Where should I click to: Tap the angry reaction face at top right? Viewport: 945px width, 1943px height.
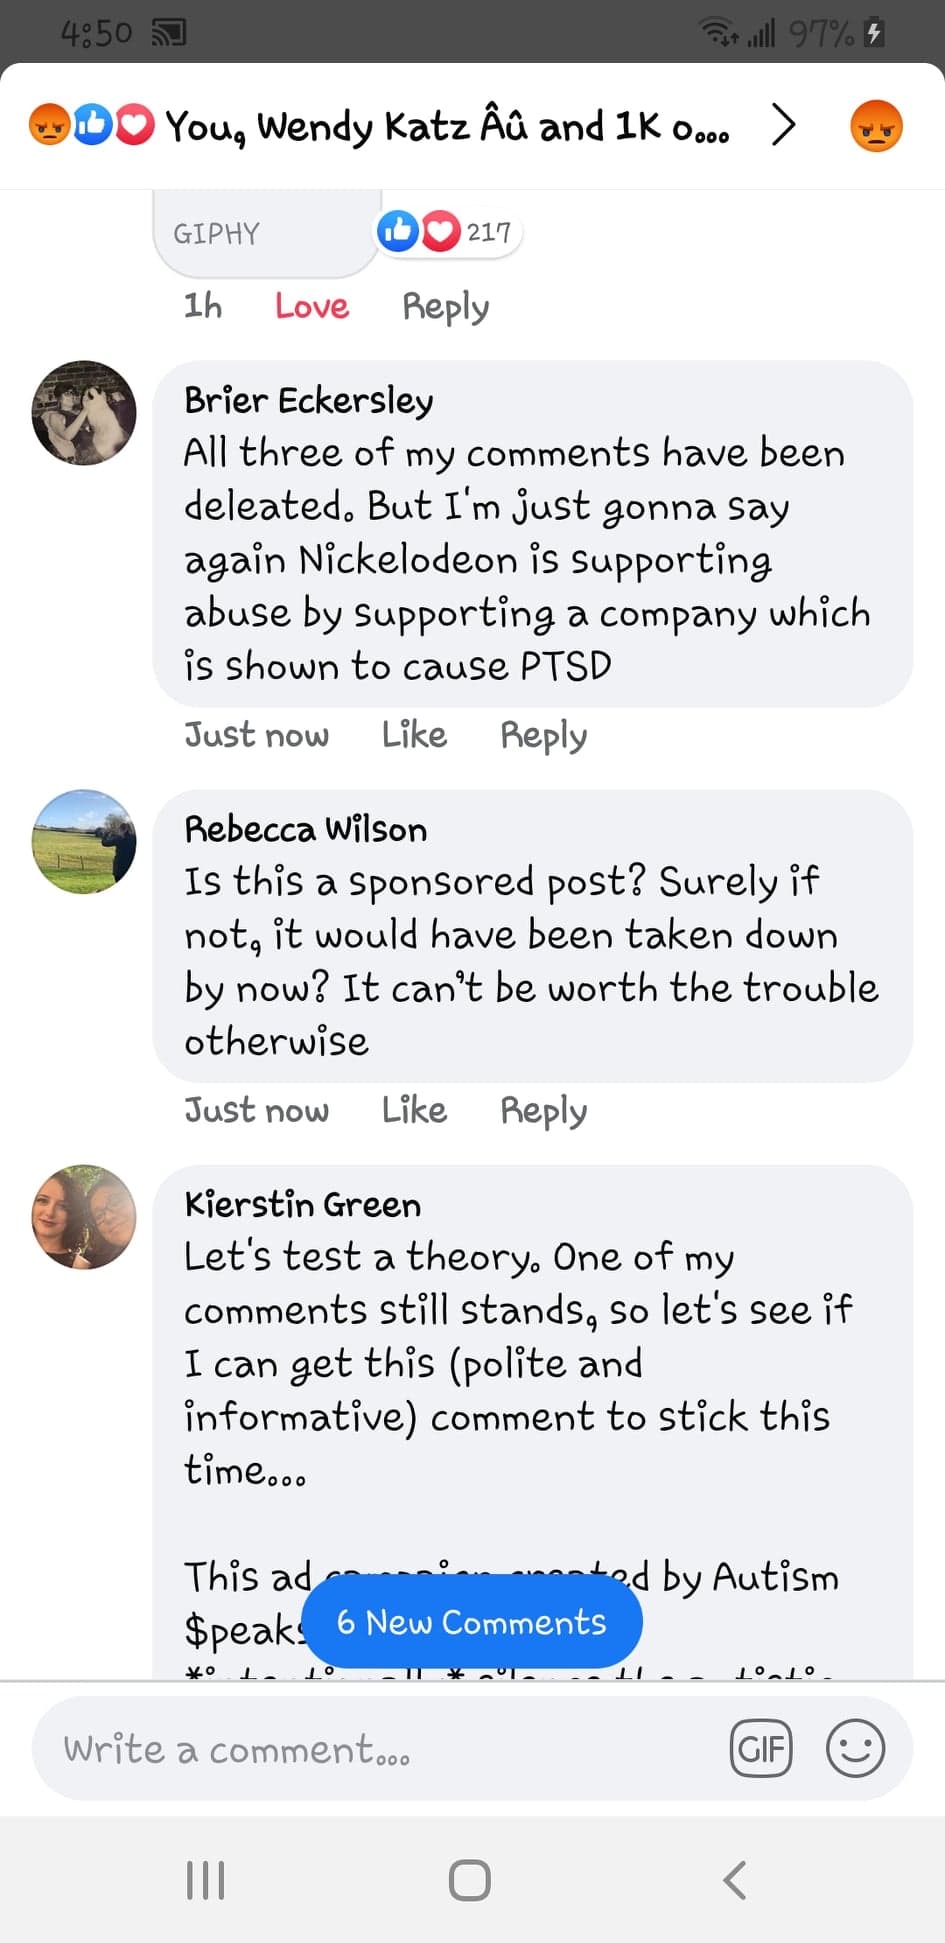point(876,127)
